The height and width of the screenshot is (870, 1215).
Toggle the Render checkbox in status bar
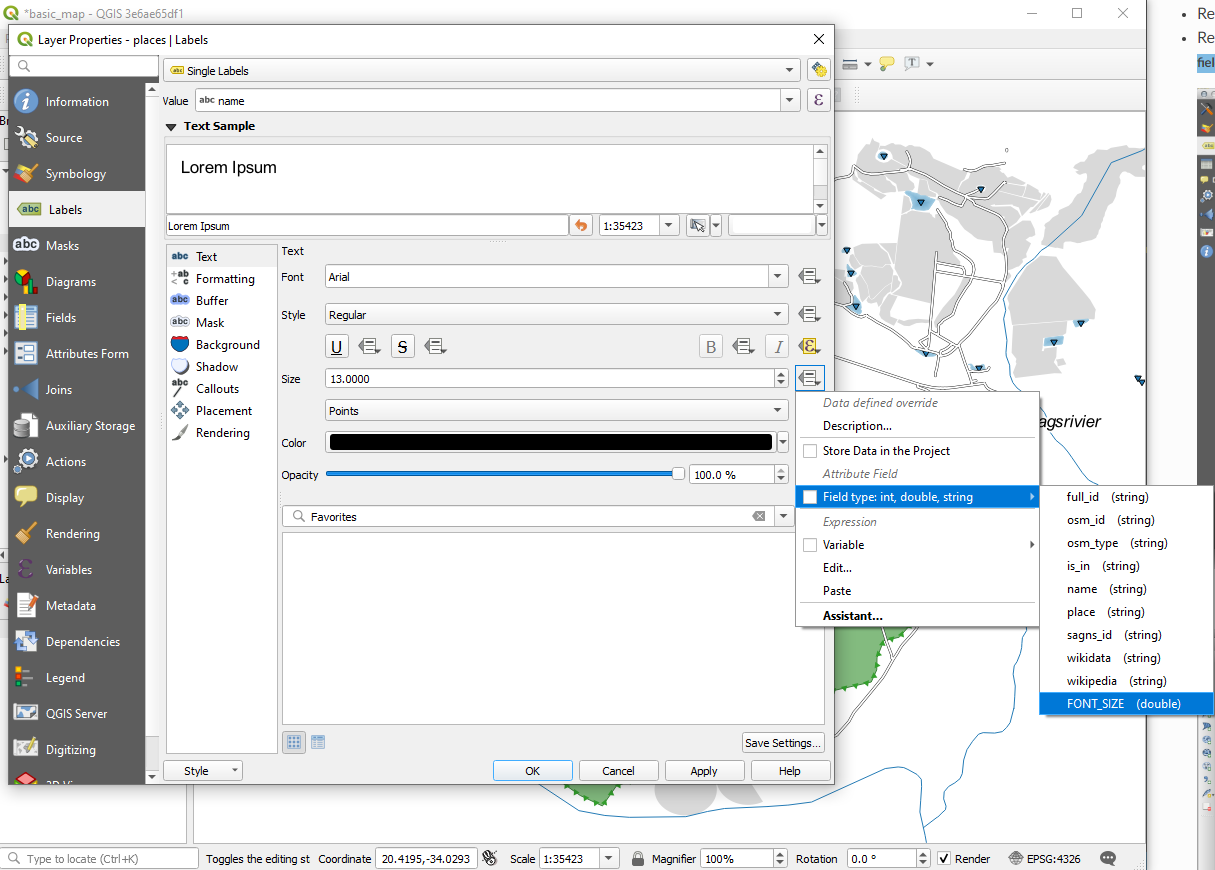[943, 859]
